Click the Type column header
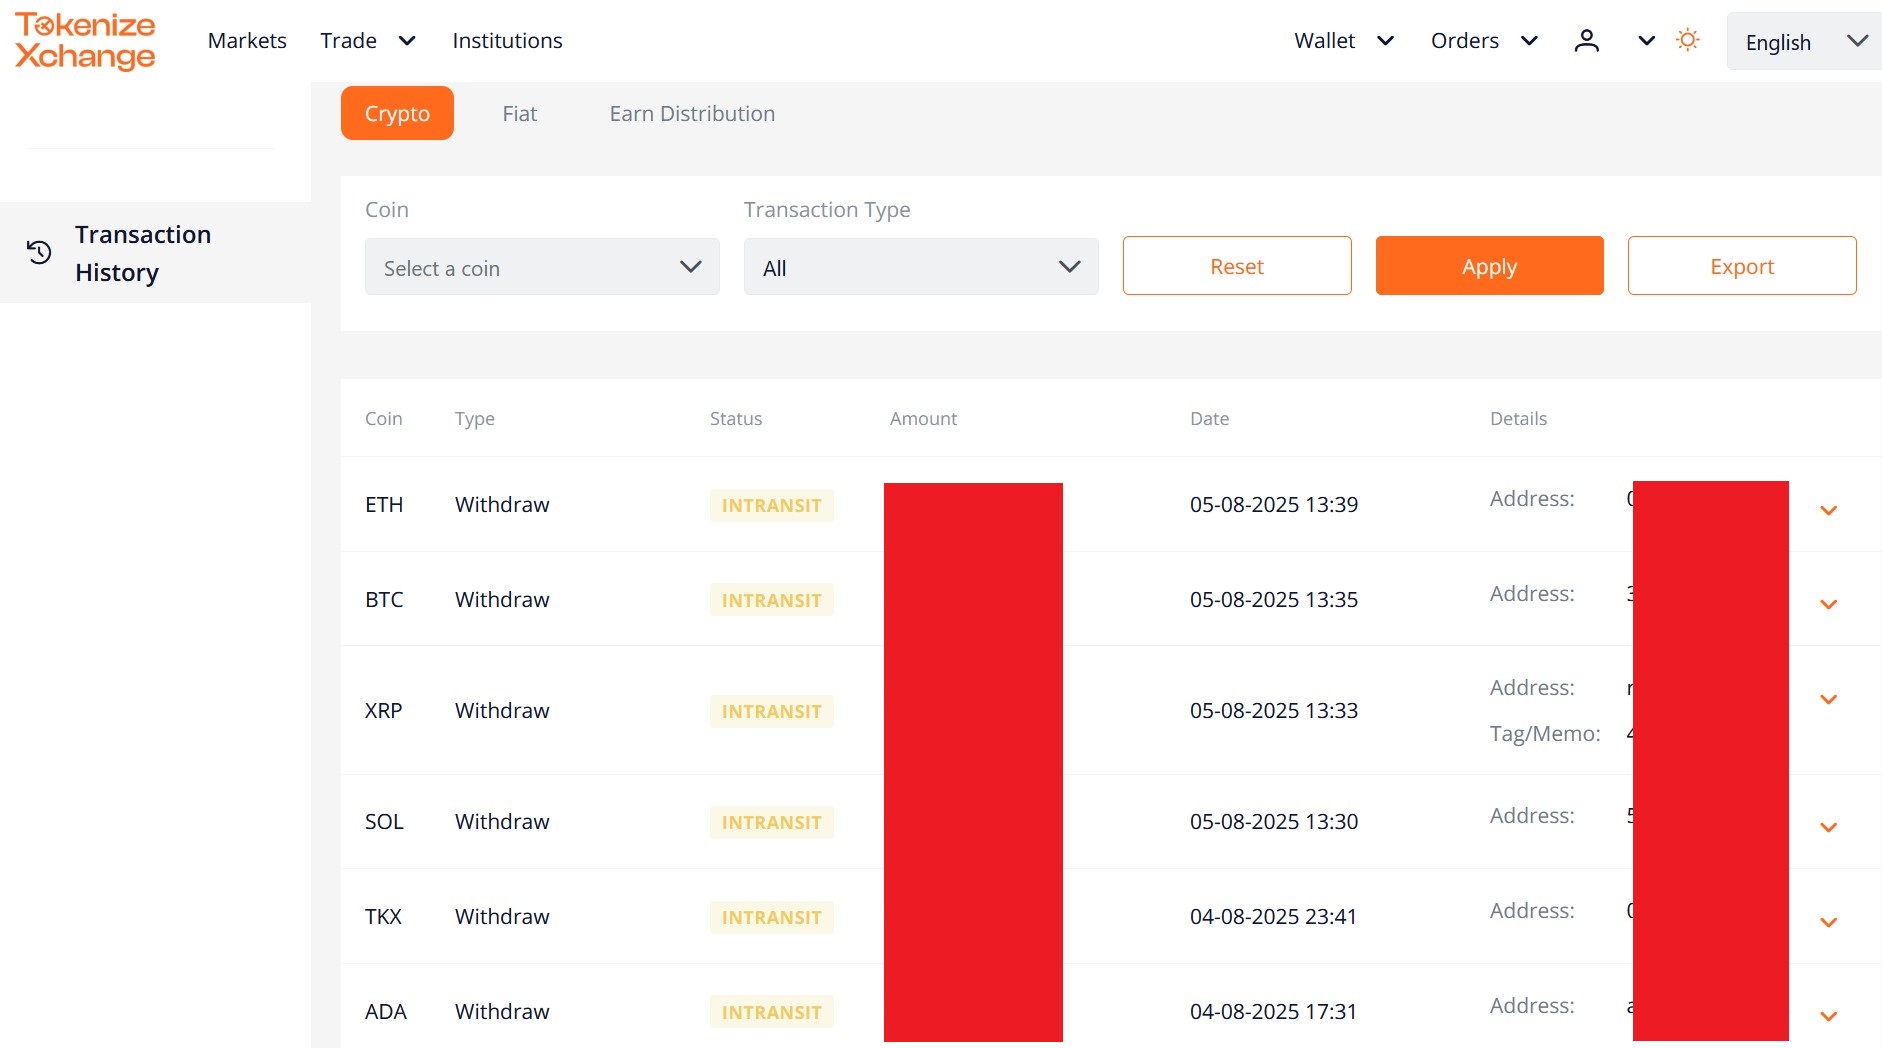 tap(475, 419)
